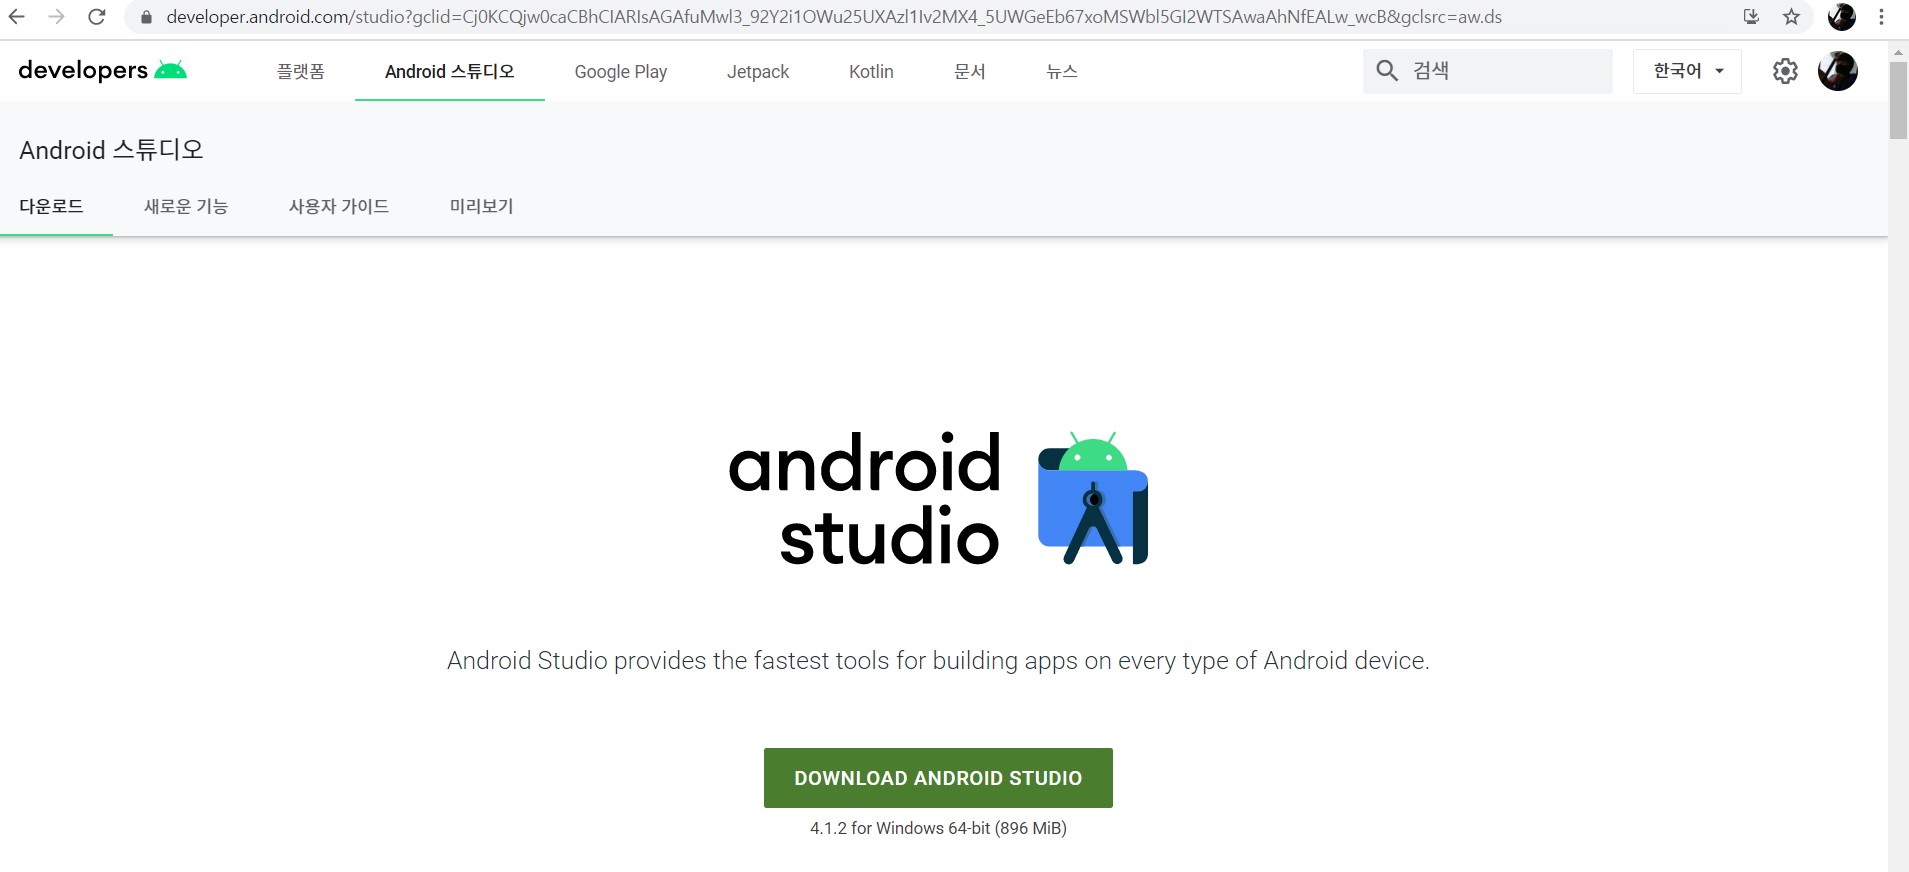This screenshot has width=1909, height=872.
Task: Switch to the 미리보기 tab
Action: click(481, 206)
